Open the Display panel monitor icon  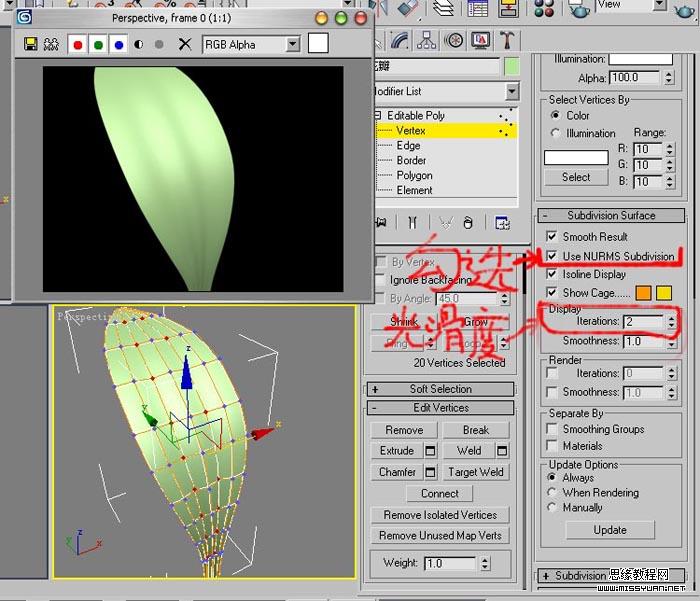pyautogui.click(x=481, y=41)
